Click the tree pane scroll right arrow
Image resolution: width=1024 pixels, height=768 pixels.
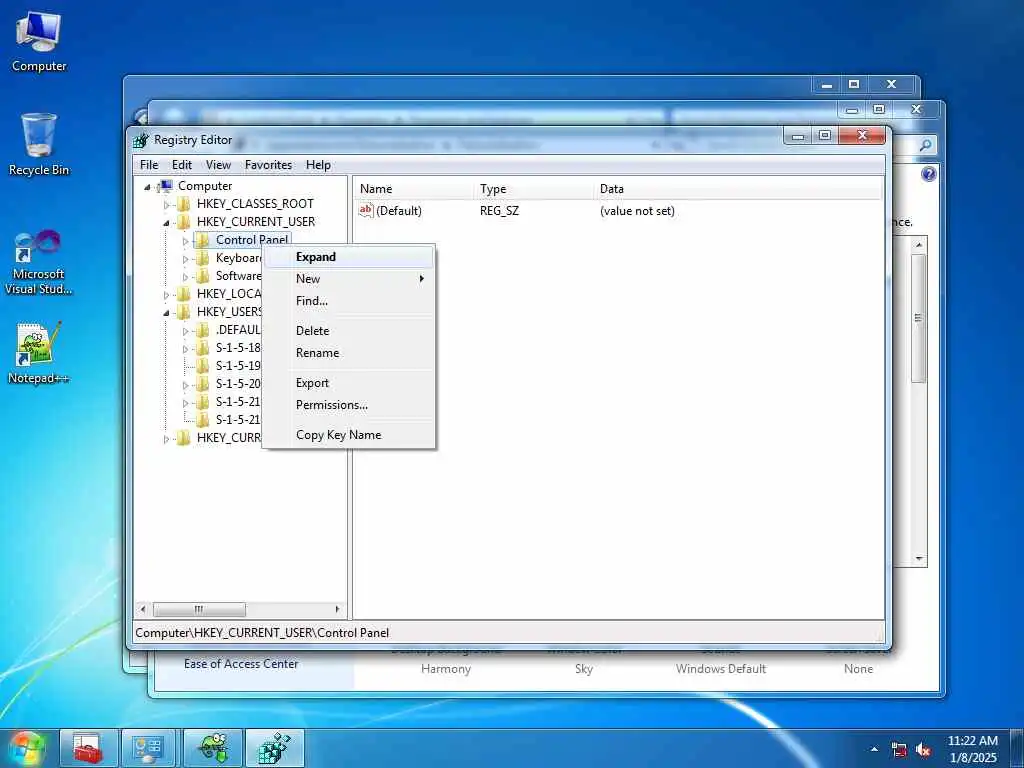click(x=337, y=609)
